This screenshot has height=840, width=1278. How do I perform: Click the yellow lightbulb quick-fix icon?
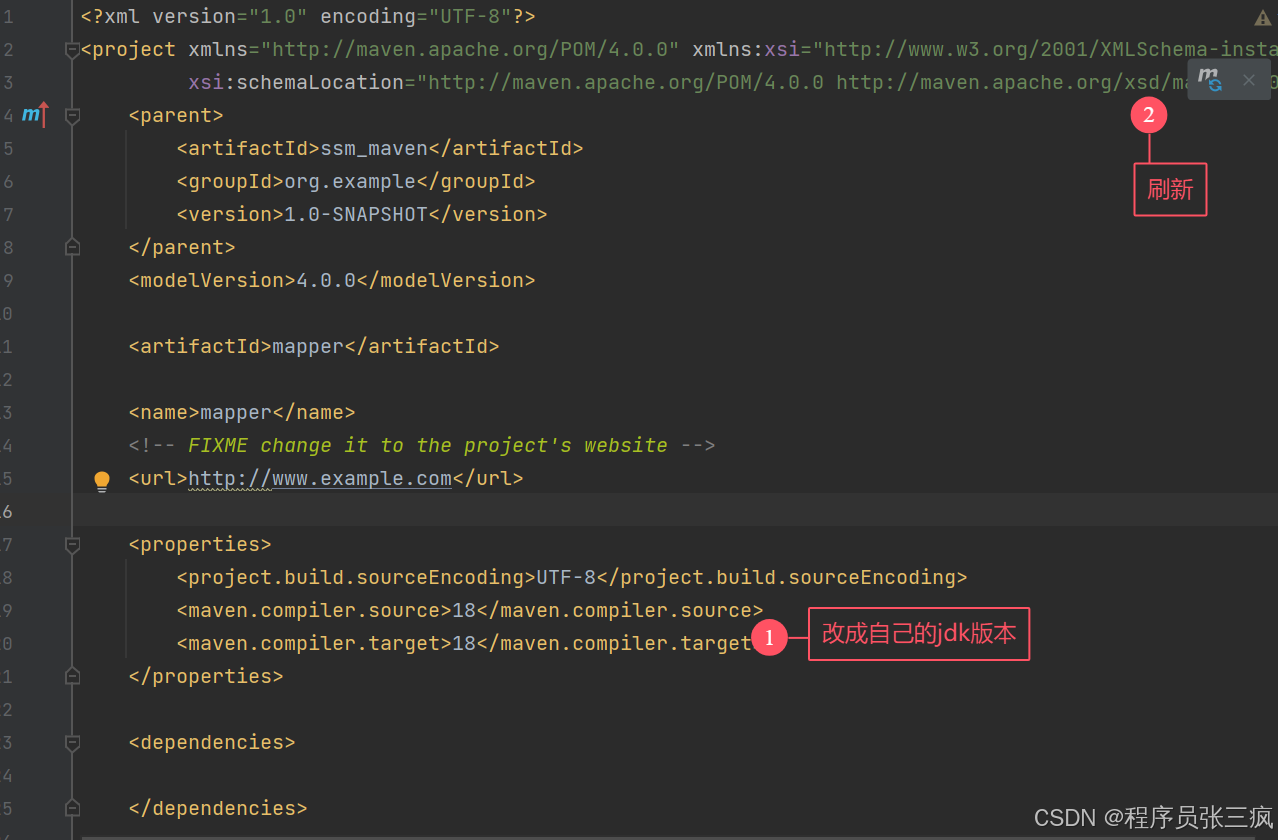[x=102, y=481]
